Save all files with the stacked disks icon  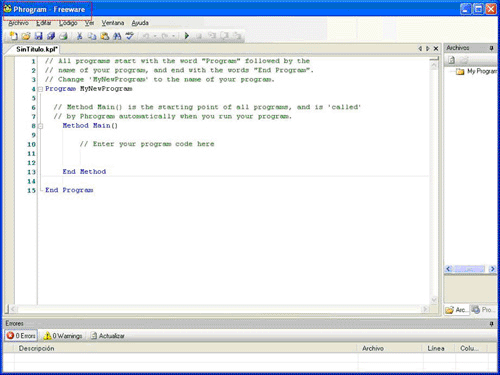click(51, 36)
